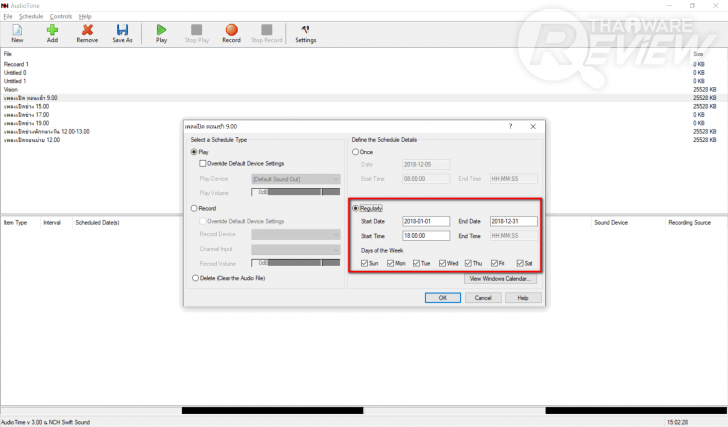Toggle the Wed checkbox
The width and height of the screenshot is (728, 427).
coord(442,263)
